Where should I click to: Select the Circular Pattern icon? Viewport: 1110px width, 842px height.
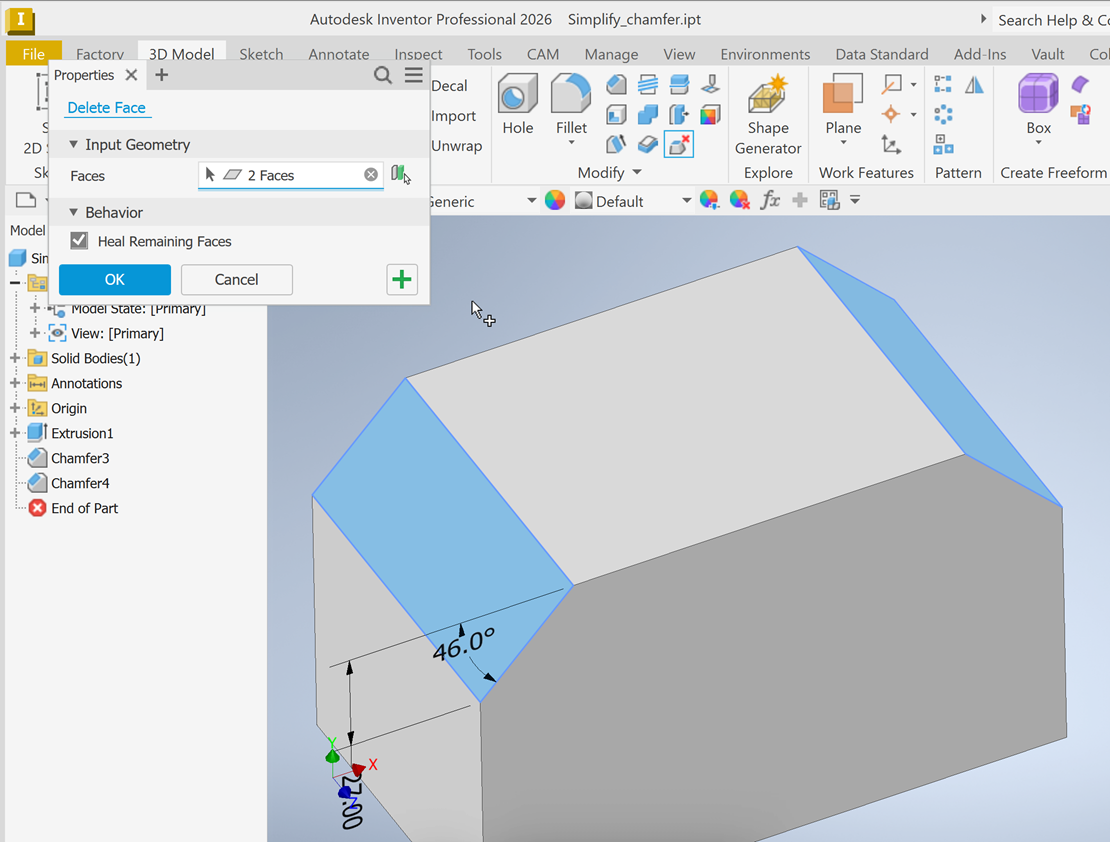(943, 114)
